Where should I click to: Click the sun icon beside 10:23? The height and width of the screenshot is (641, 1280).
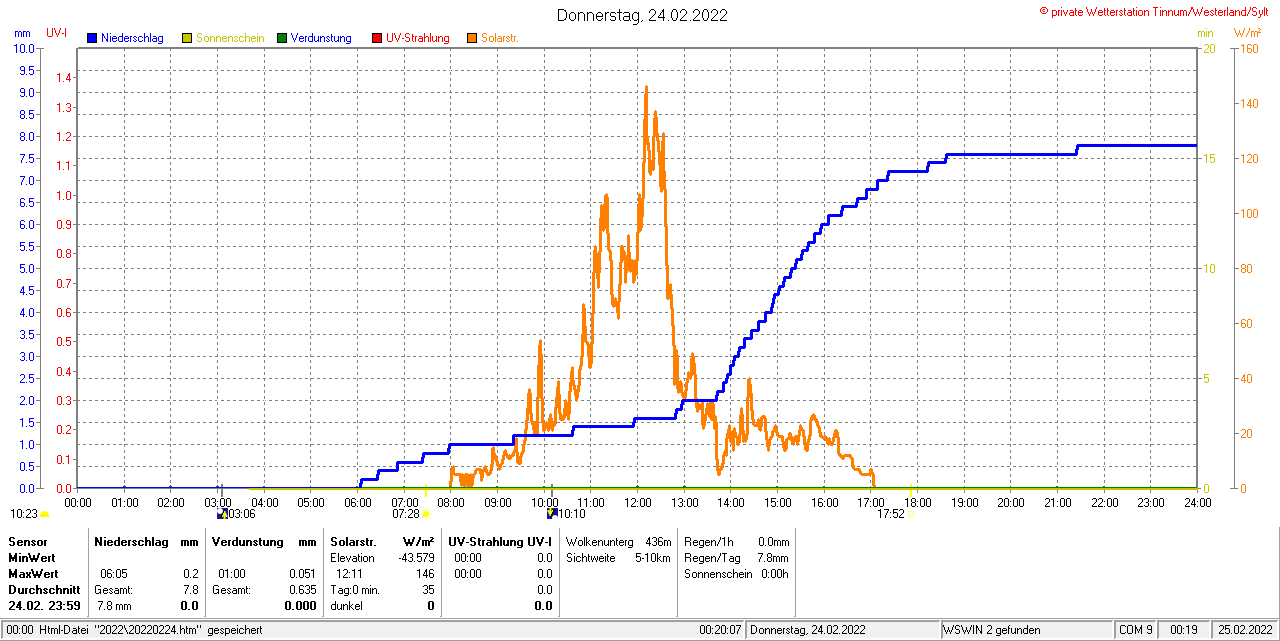44,514
